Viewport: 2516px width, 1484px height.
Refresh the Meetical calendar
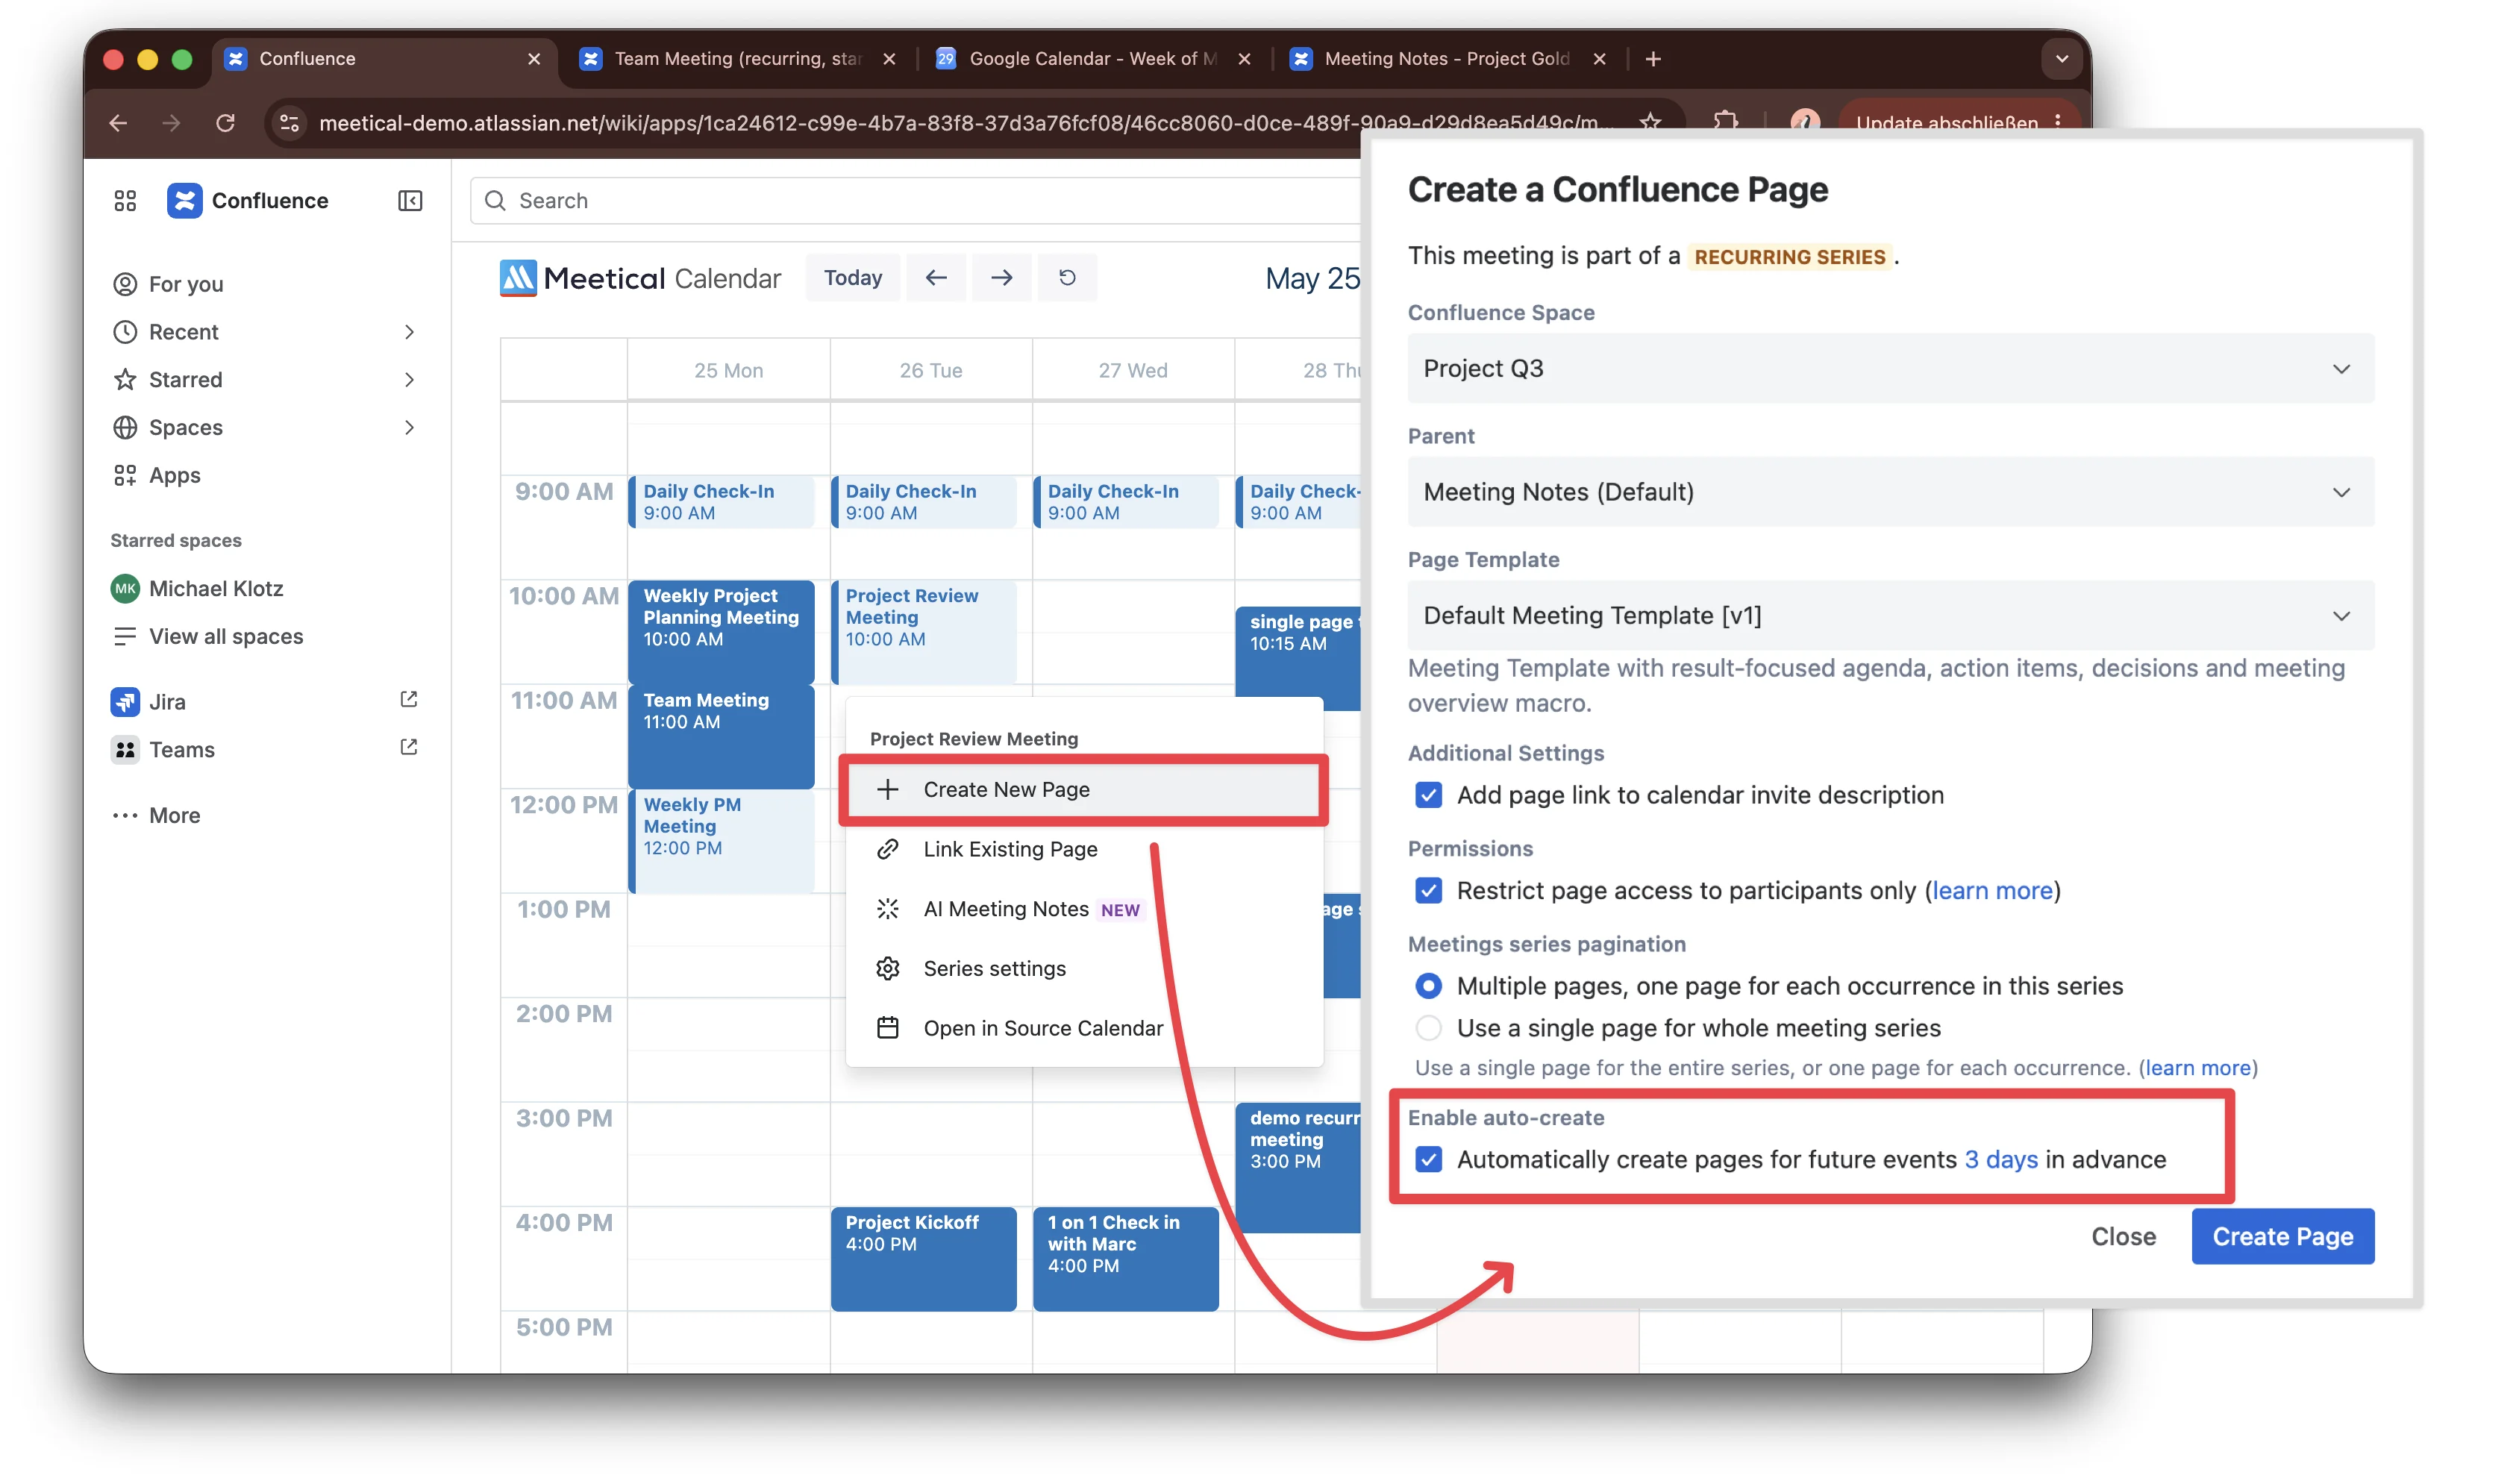click(x=1067, y=278)
